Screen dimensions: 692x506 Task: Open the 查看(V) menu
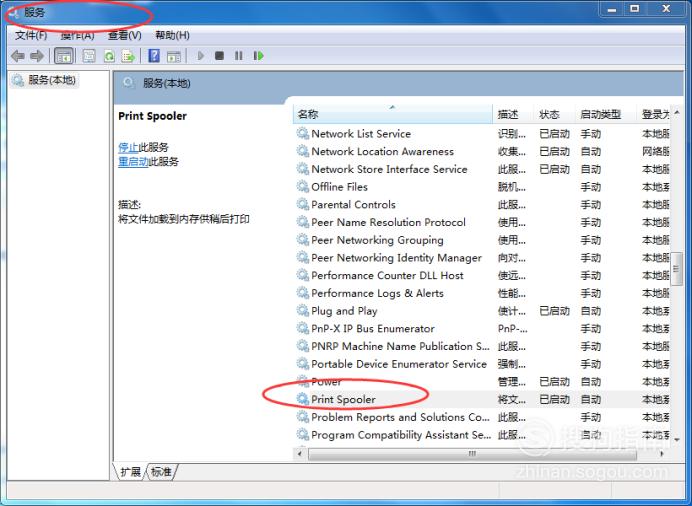(x=125, y=35)
